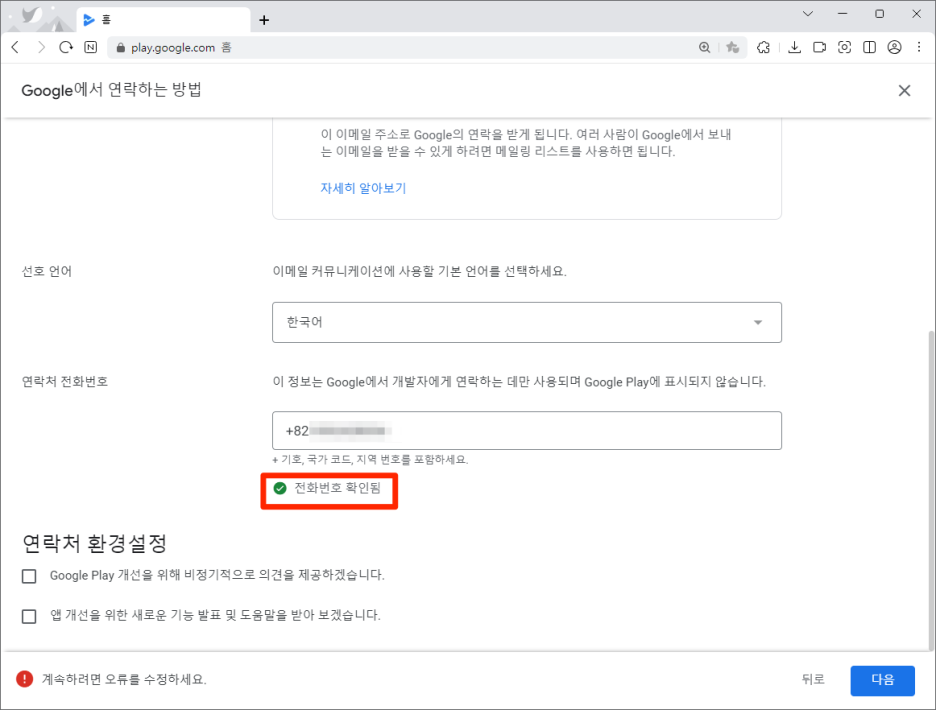Click the red error icon at the bottom
The width and height of the screenshot is (936, 710).
click(x=24, y=679)
